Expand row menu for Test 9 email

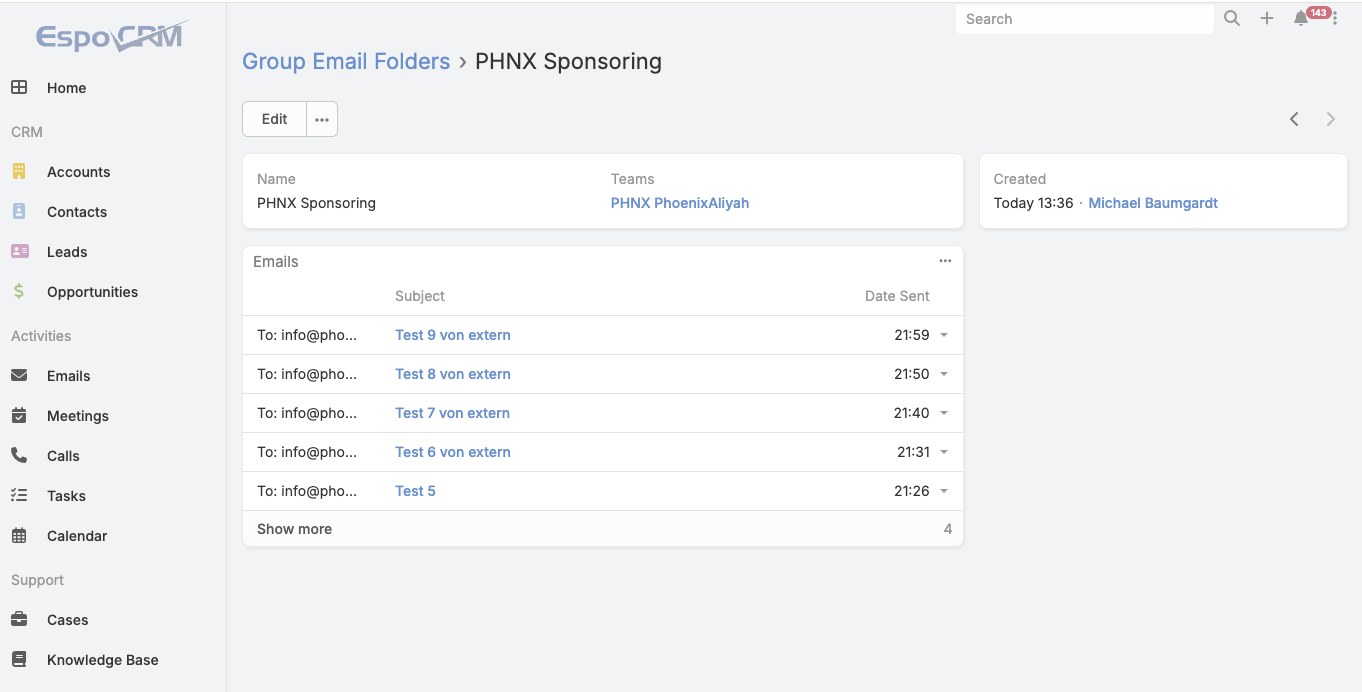pos(944,335)
